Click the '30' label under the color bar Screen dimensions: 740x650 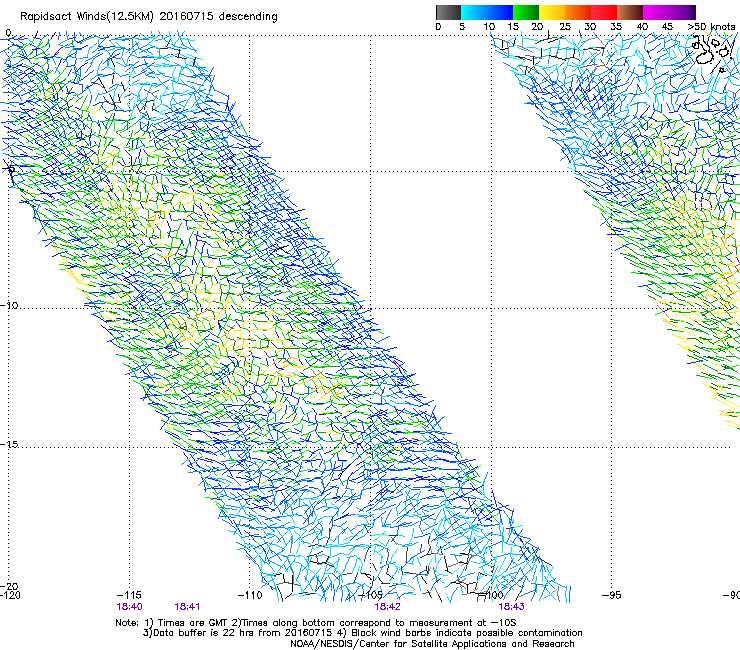[x=590, y=27]
